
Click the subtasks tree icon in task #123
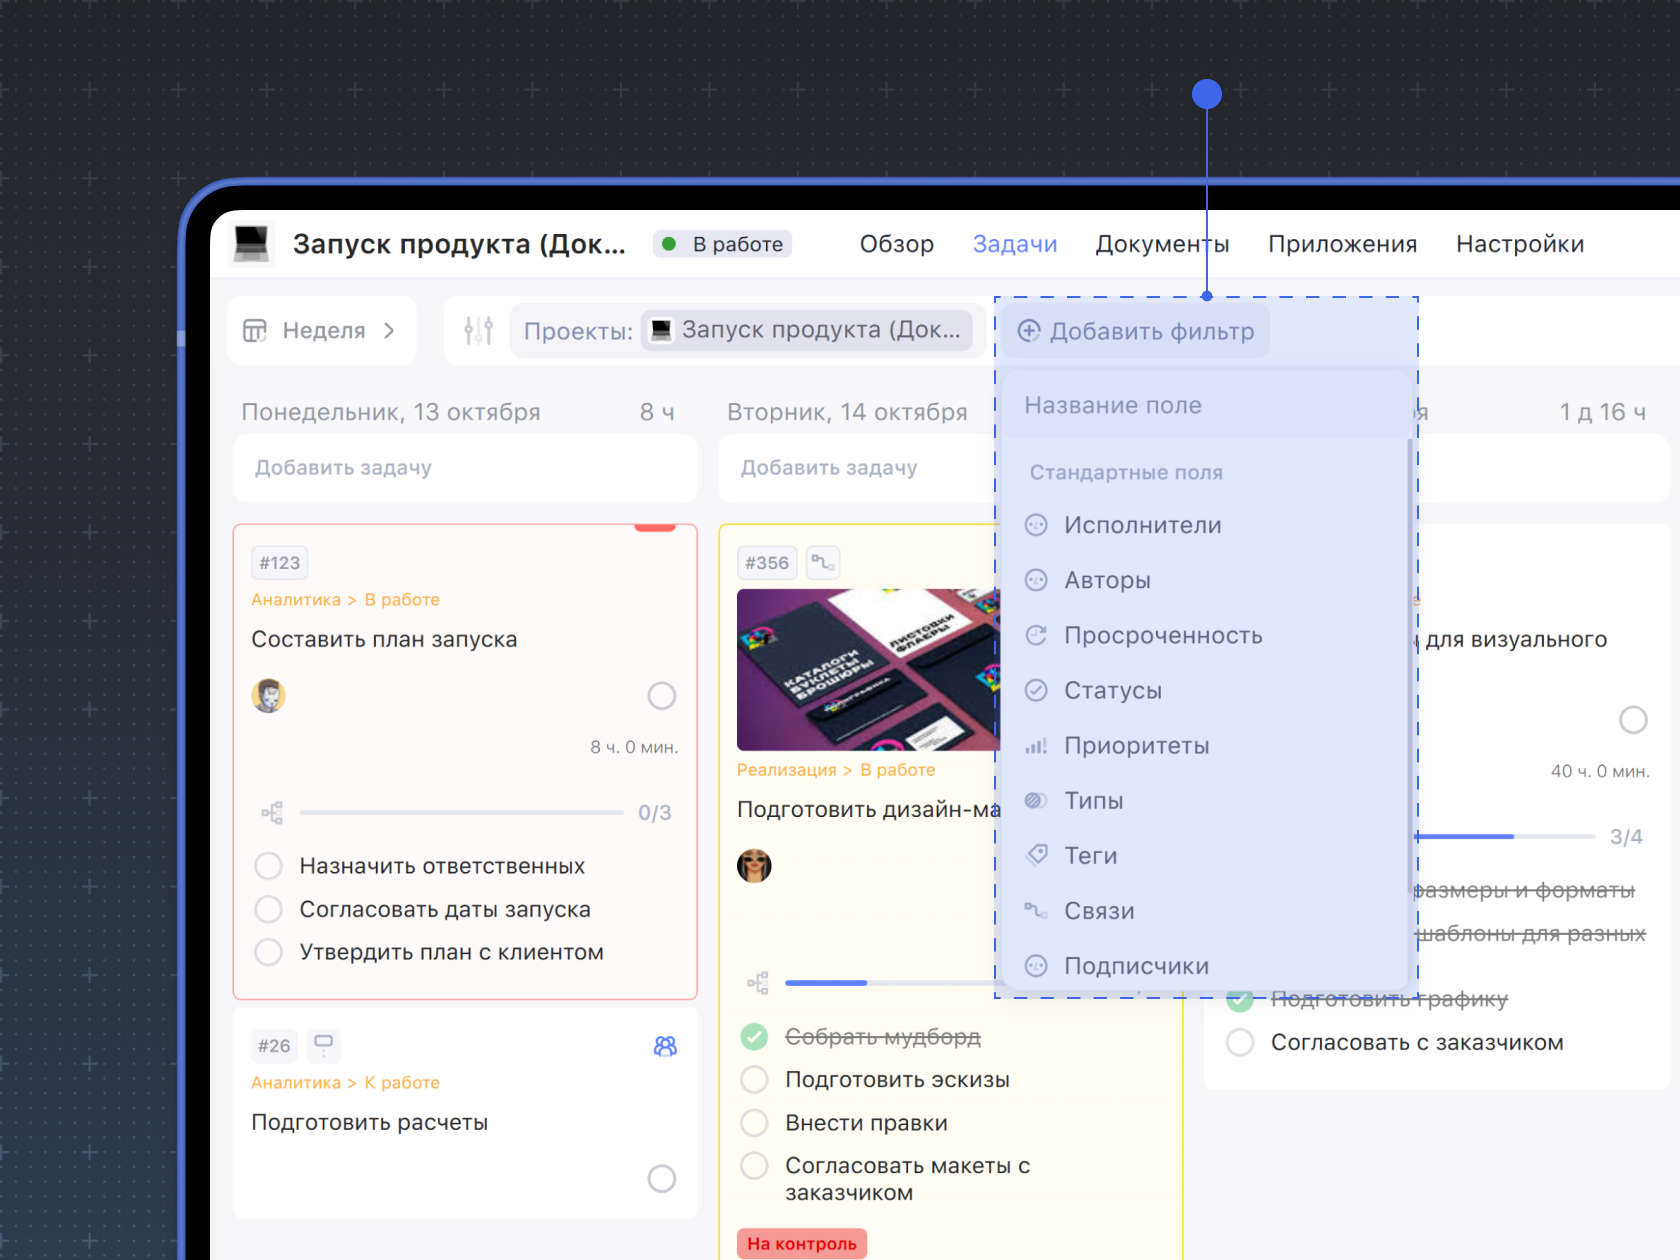[272, 812]
